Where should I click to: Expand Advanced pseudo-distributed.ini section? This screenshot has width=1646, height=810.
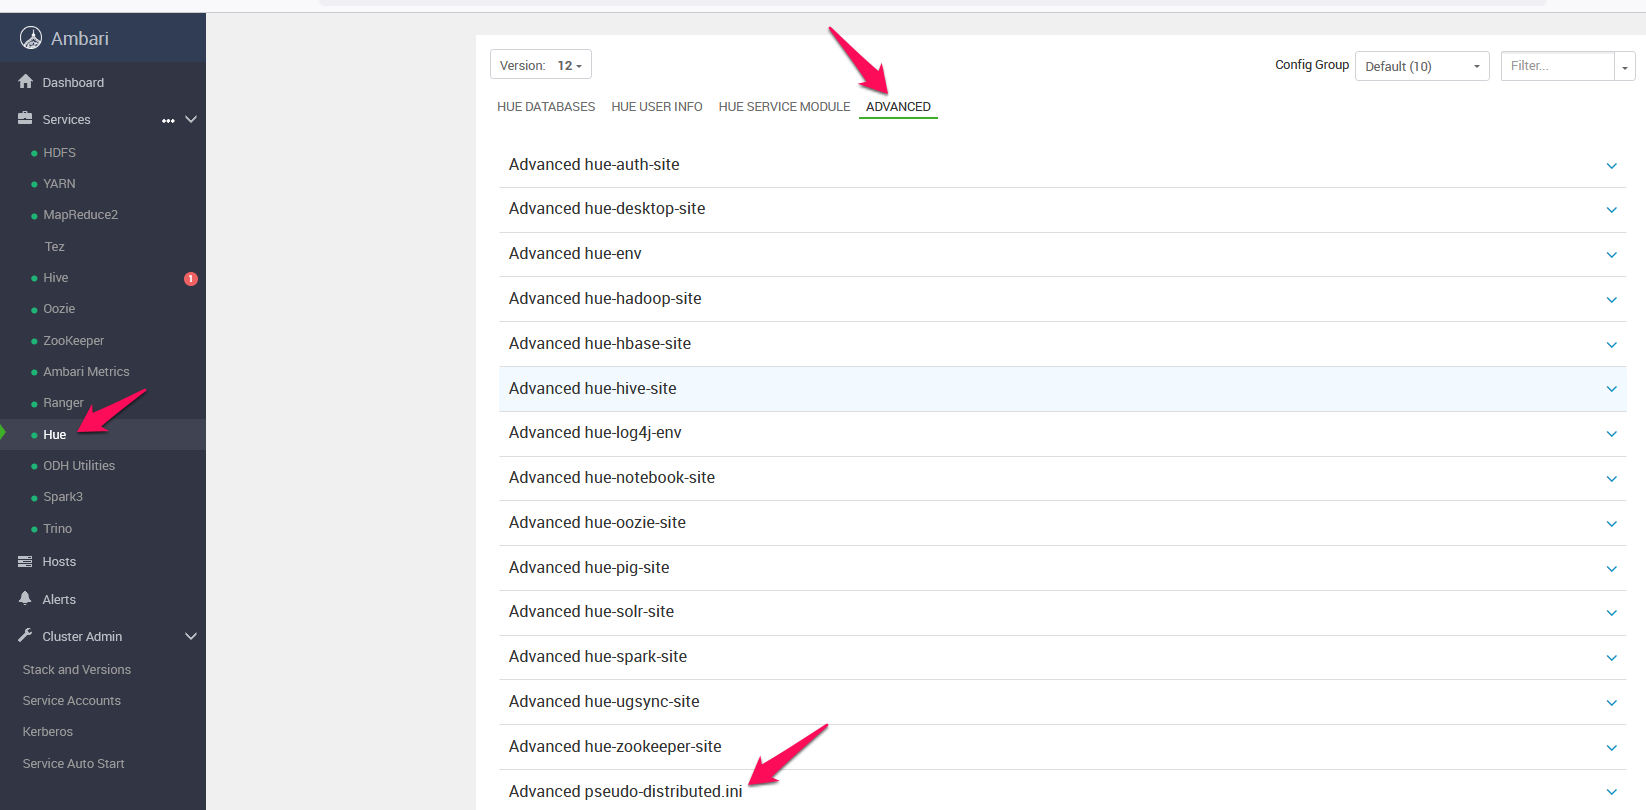point(1062,790)
